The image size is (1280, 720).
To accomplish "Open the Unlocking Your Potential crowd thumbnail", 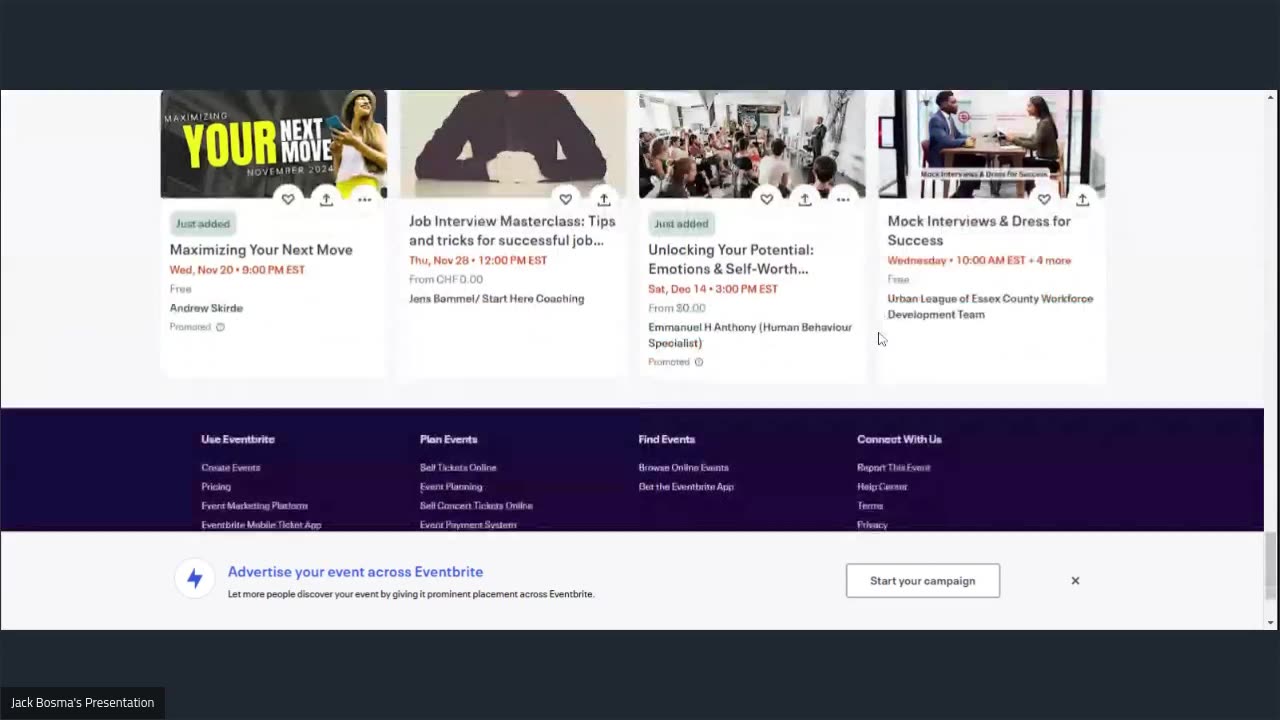I will [x=752, y=144].
